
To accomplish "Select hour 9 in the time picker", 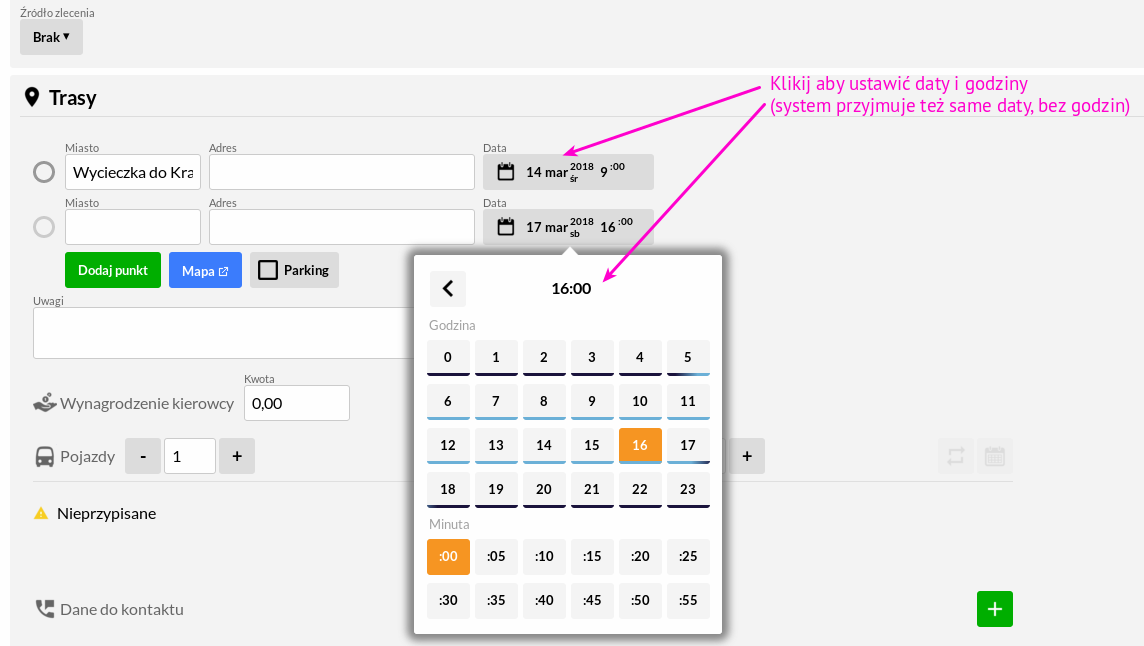I will 592,401.
